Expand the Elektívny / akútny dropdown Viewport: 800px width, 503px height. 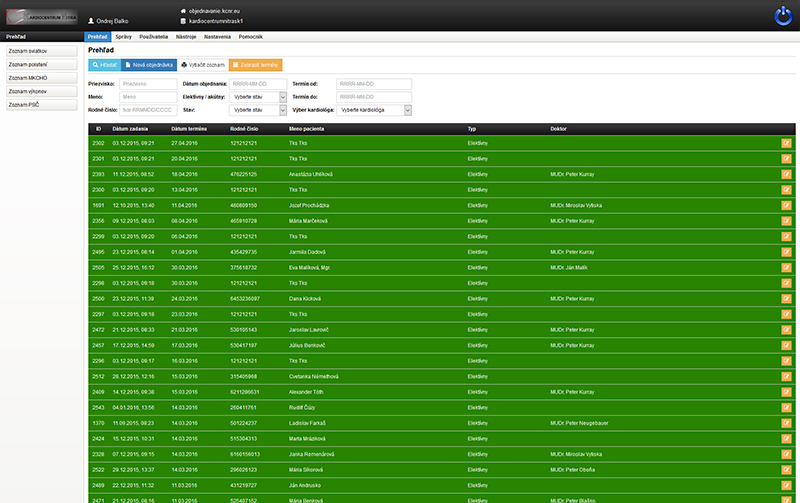[x=258, y=97]
